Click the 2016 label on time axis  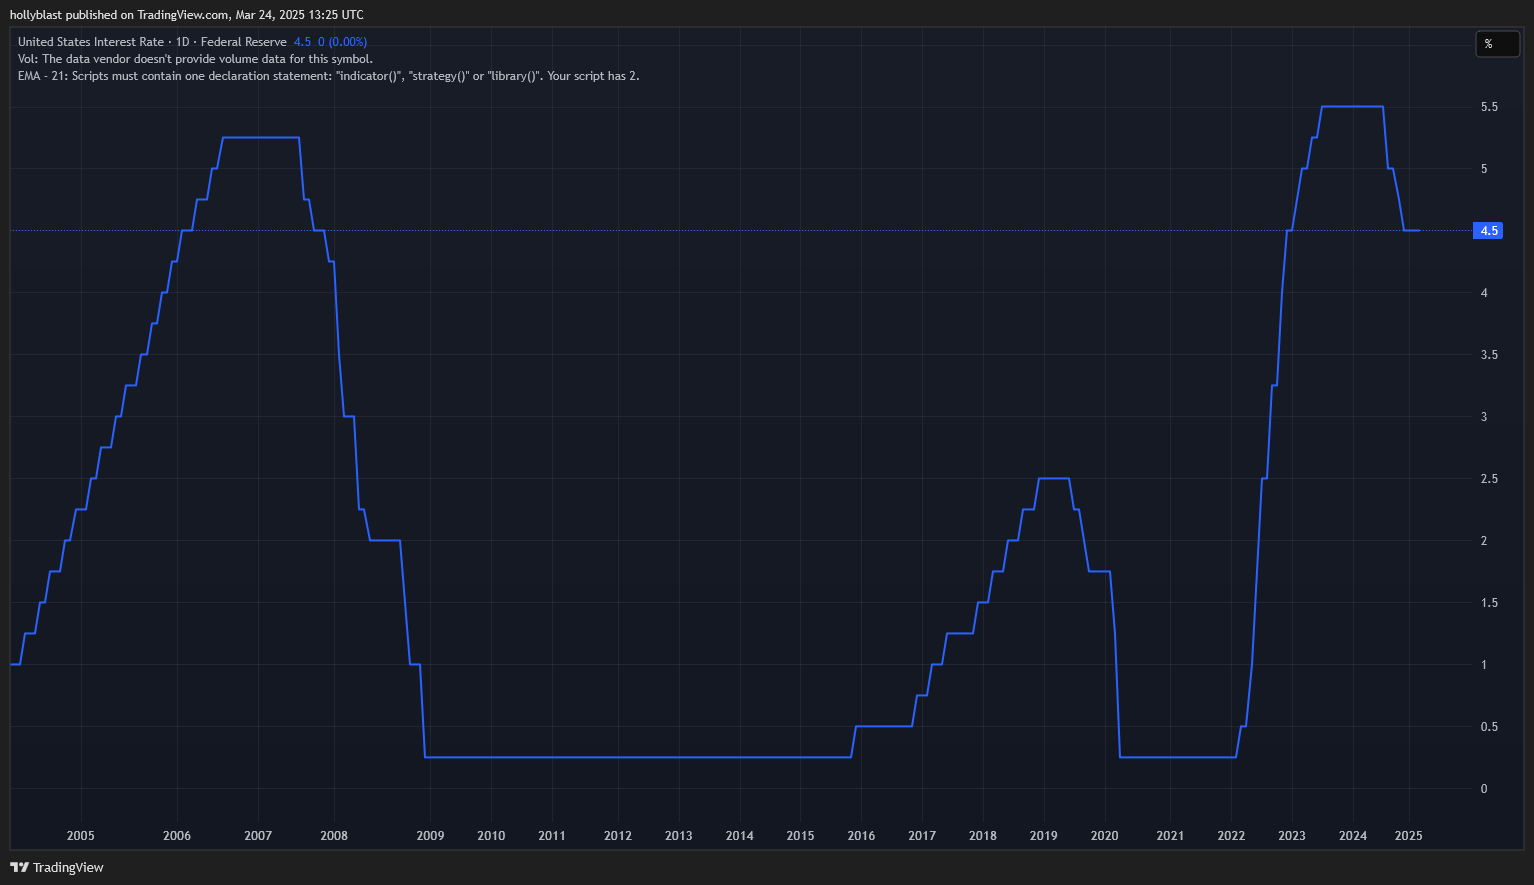[x=861, y=836]
